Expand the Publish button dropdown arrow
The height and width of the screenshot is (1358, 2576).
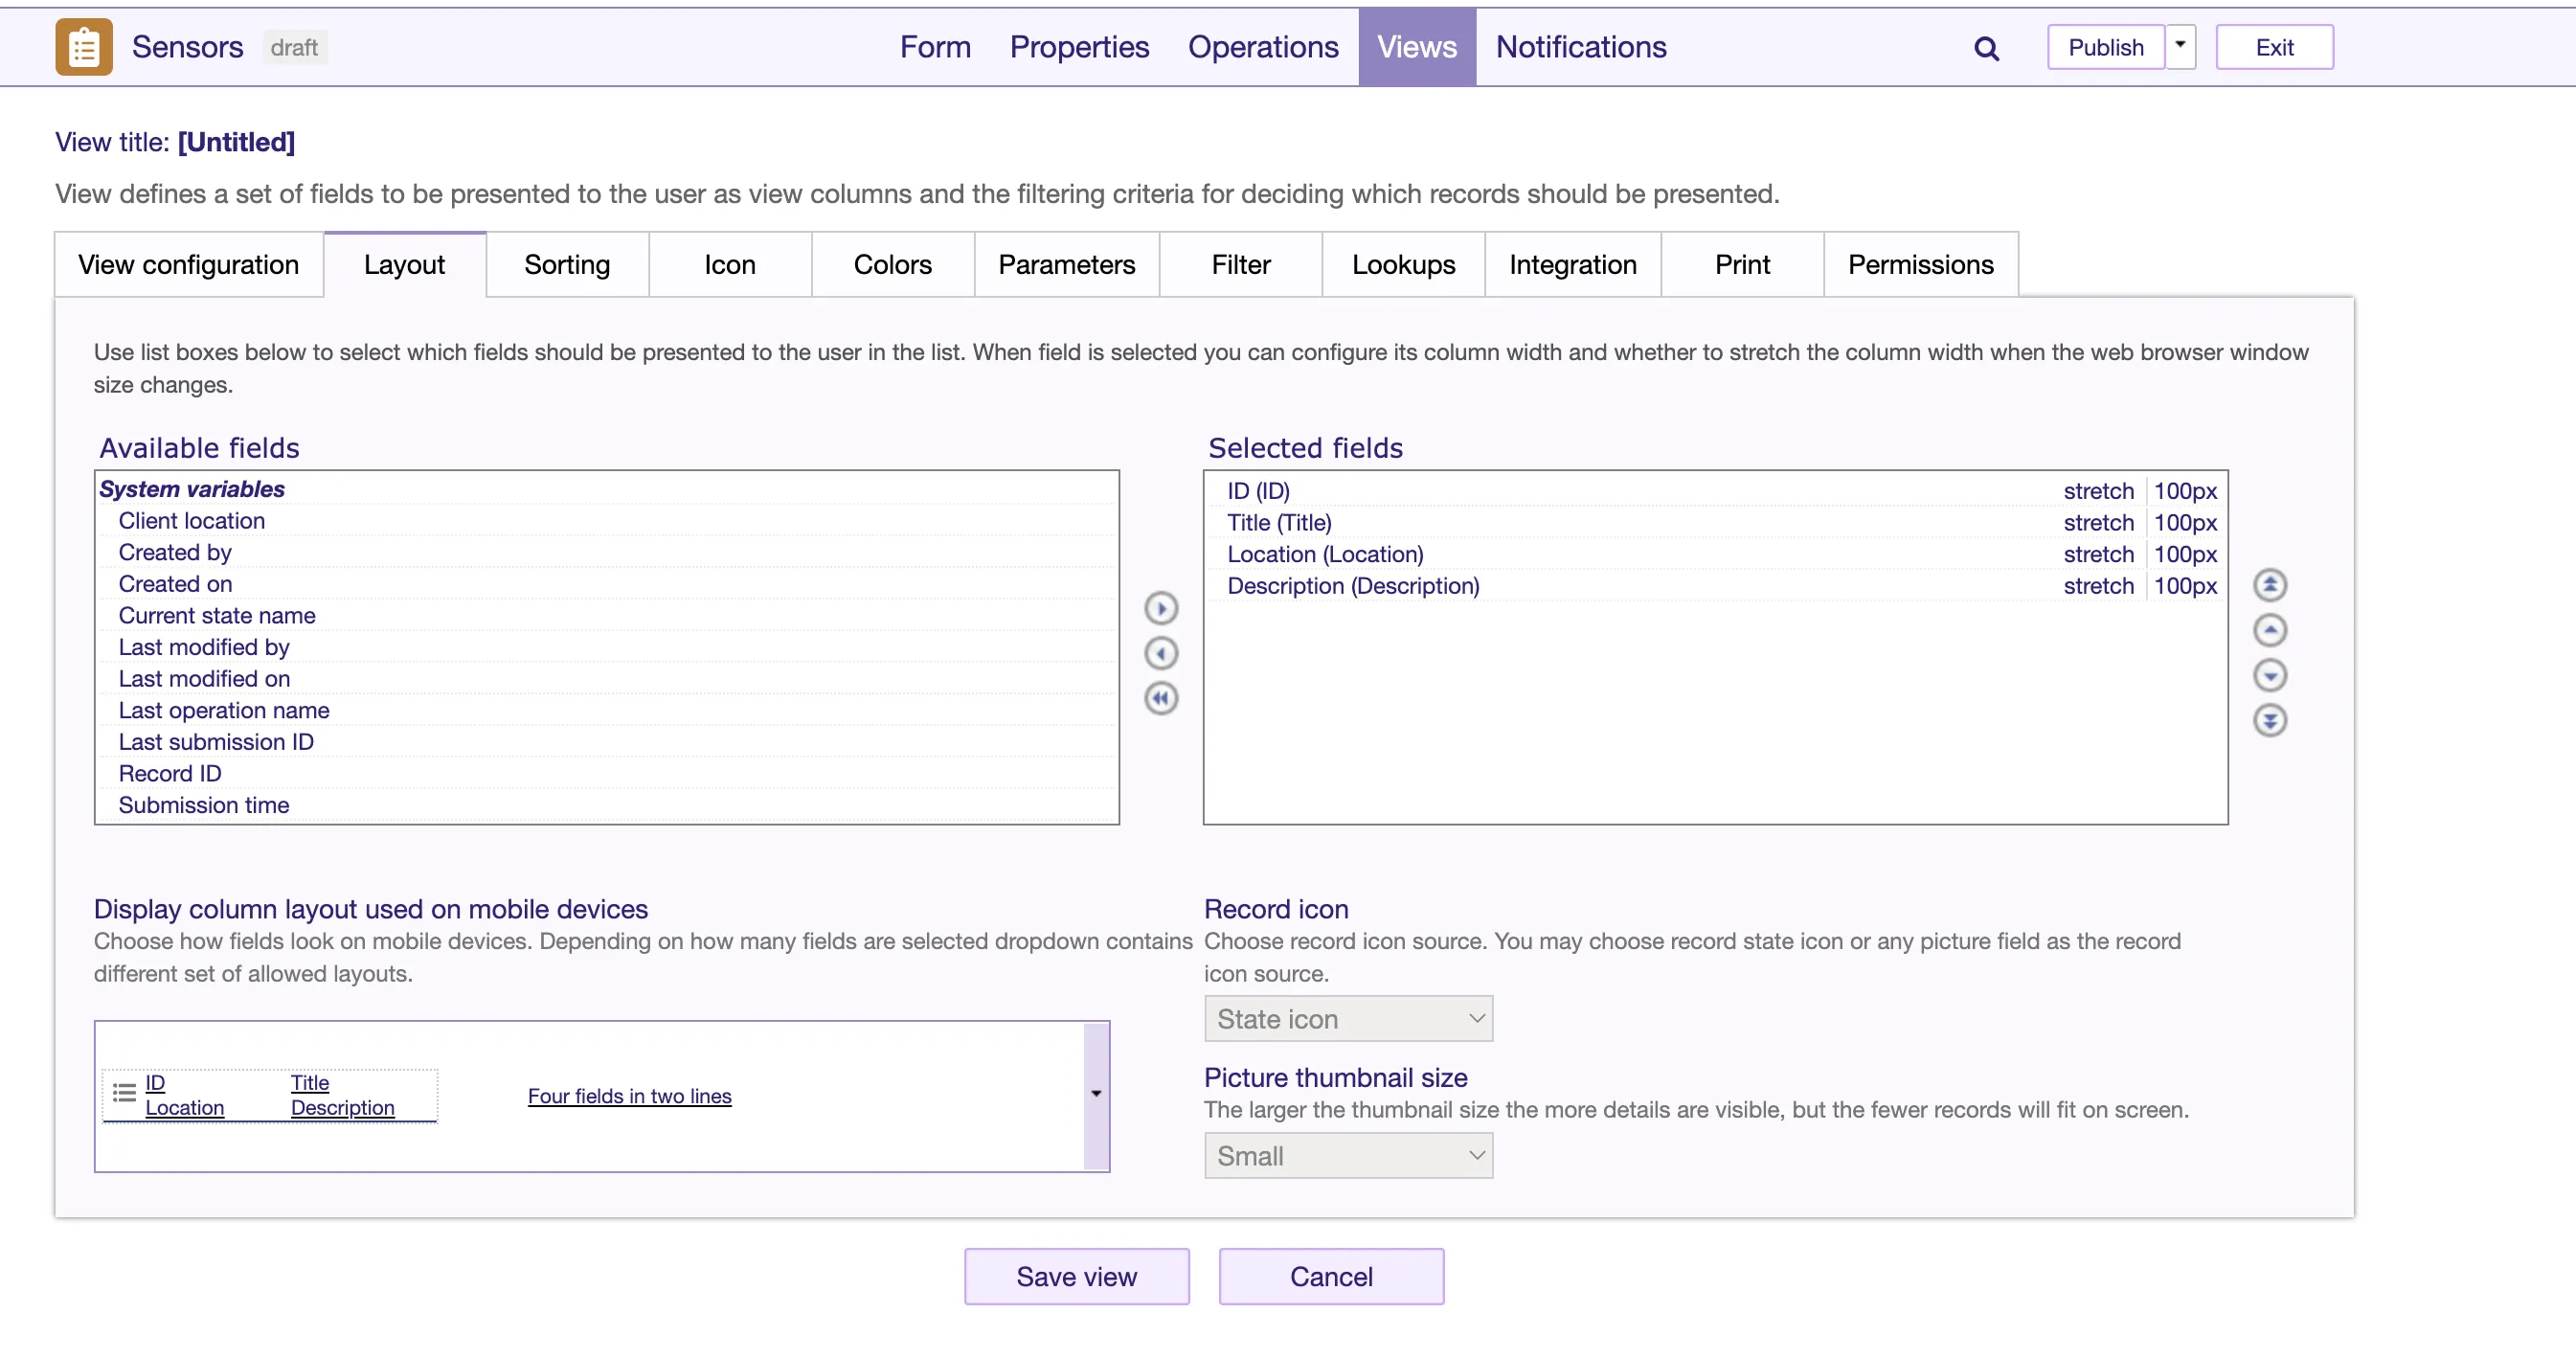point(2180,47)
